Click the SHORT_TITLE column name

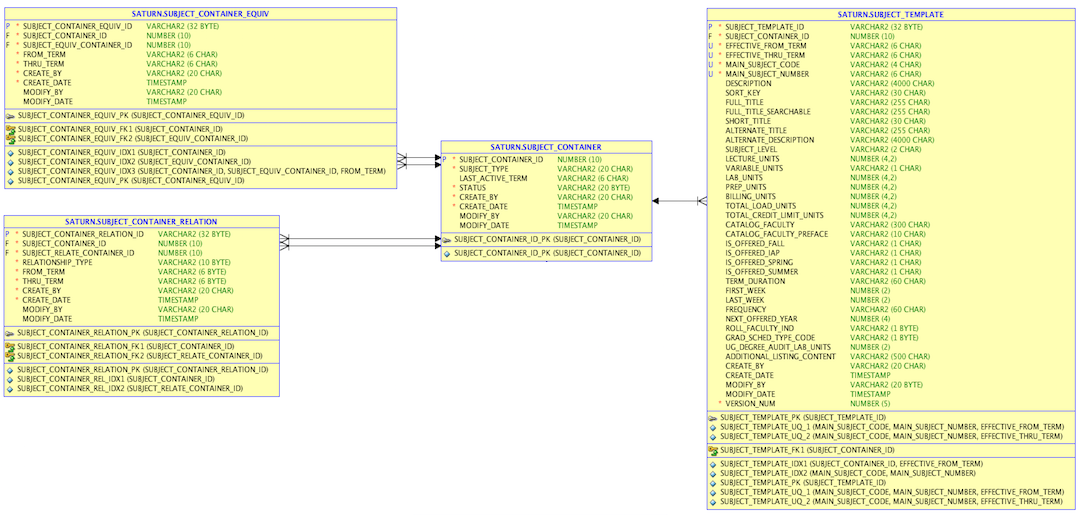(x=747, y=121)
